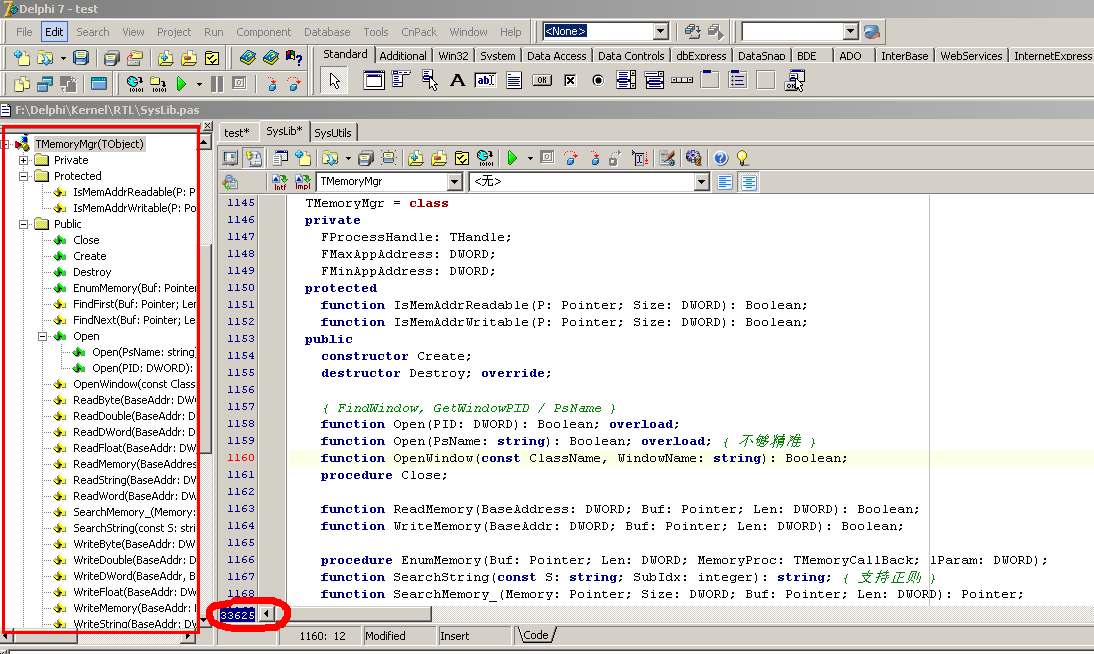Click the Impl jump icon

coord(303,182)
